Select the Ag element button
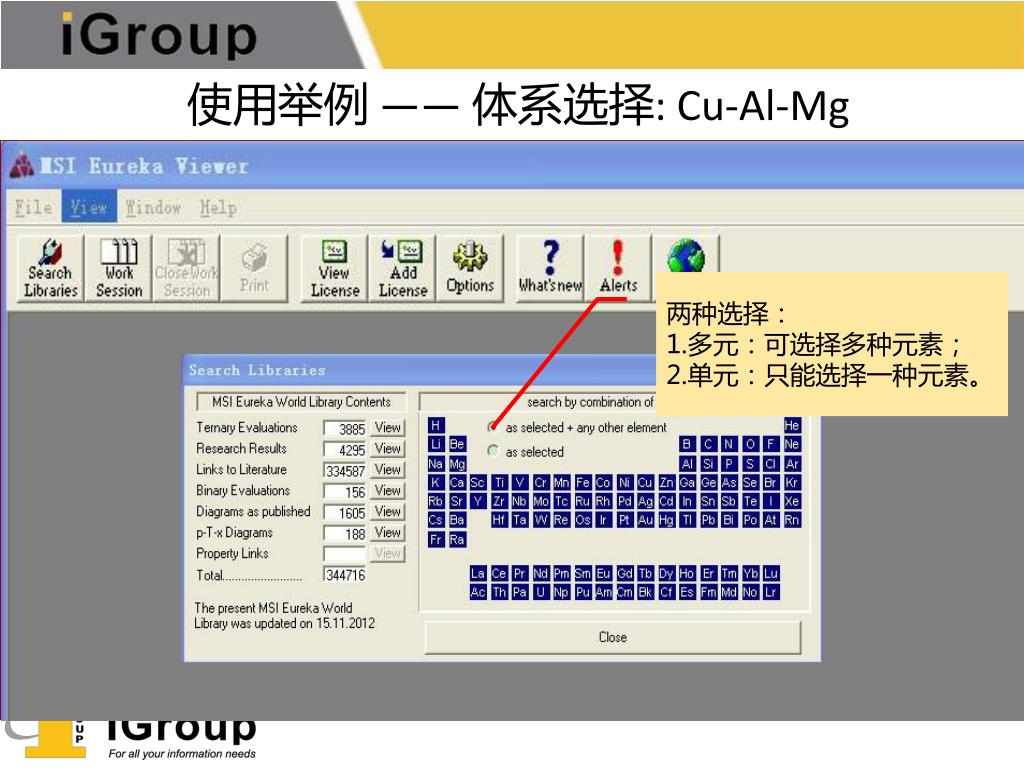 coord(645,501)
